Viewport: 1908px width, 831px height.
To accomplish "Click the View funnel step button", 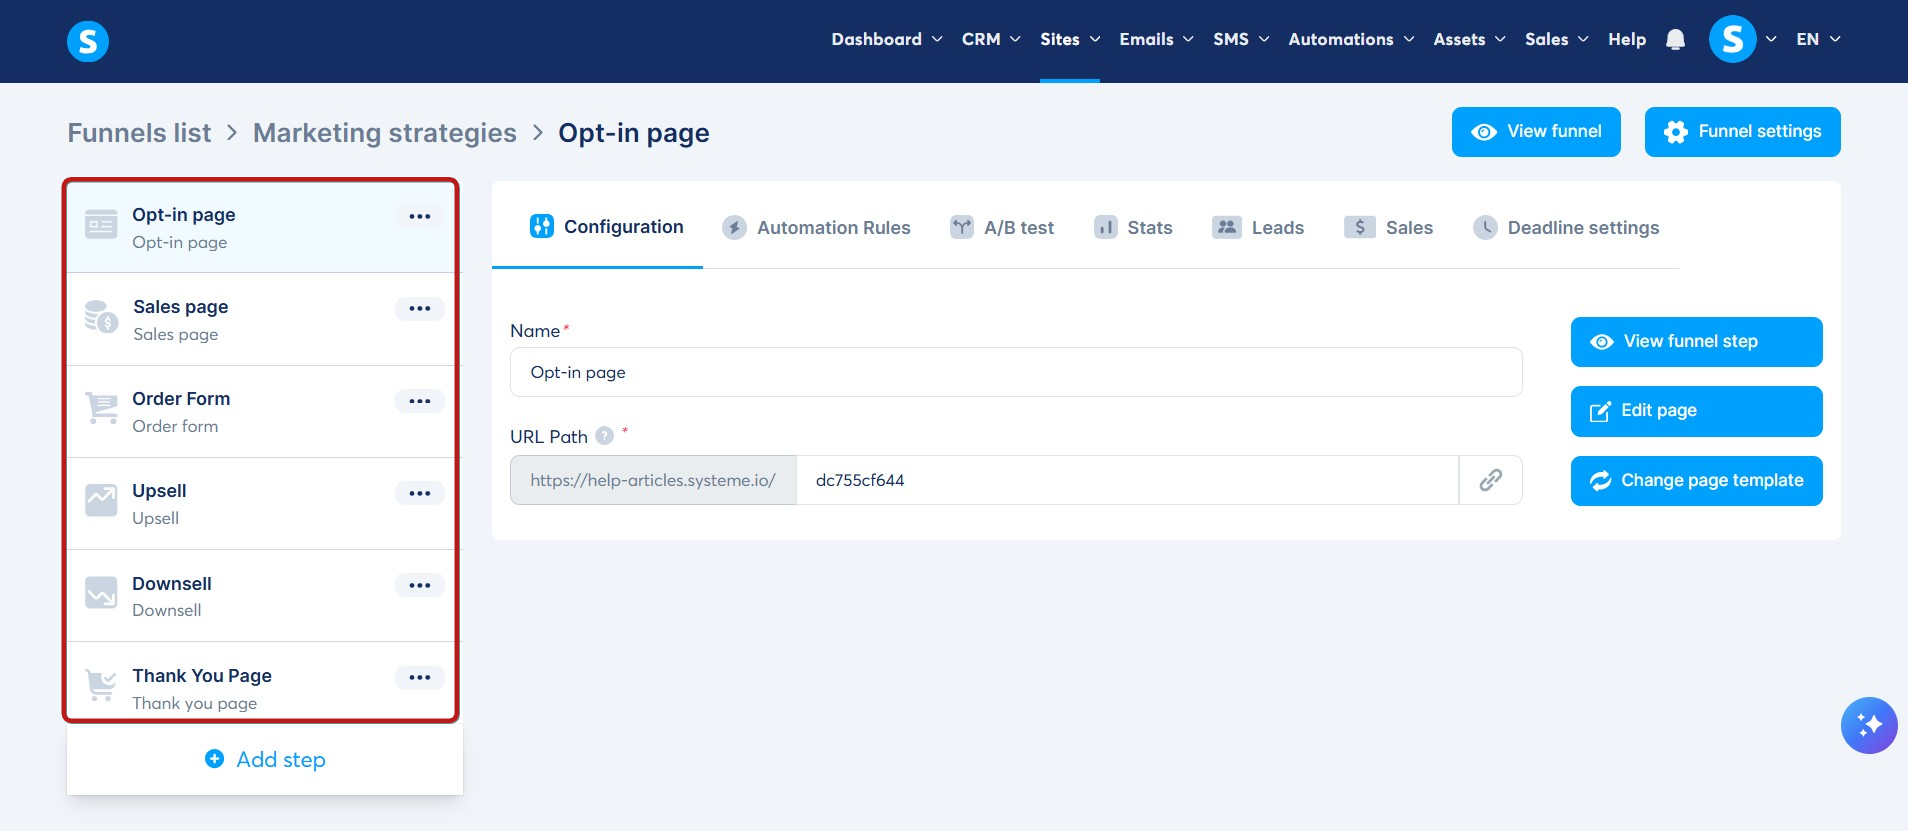I will point(1696,342).
